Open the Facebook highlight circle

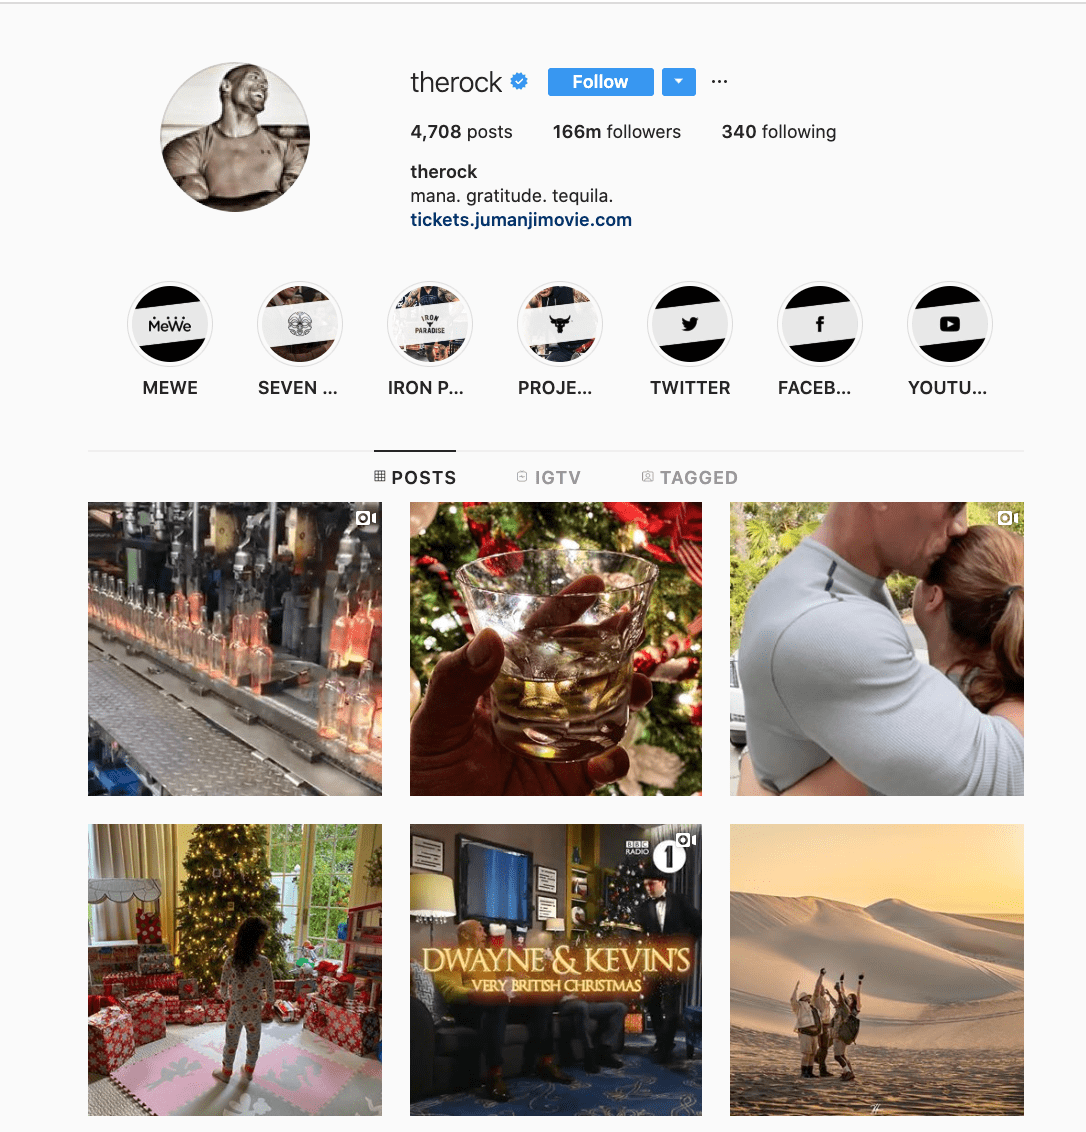(820, 324)
